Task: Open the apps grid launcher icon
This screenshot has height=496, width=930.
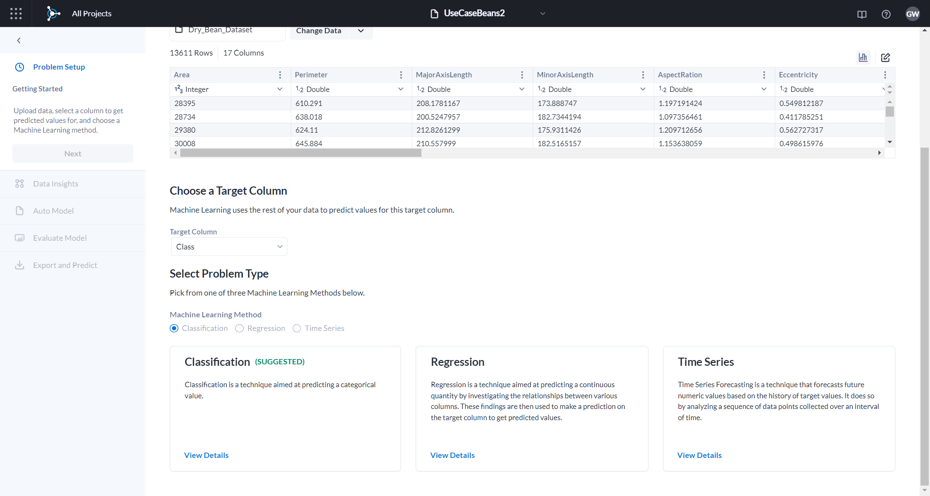Action: pyautogui.click(x=16, y=13)
